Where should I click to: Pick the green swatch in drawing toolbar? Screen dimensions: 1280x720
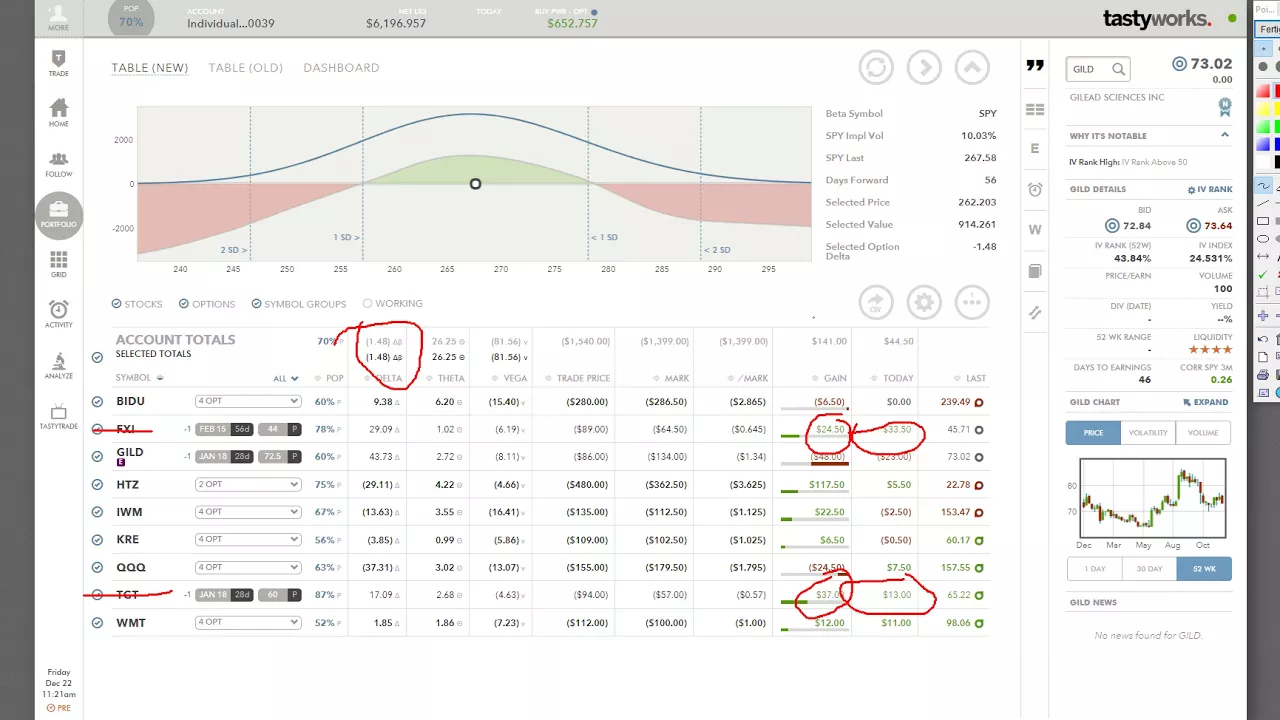(1265, 126)
